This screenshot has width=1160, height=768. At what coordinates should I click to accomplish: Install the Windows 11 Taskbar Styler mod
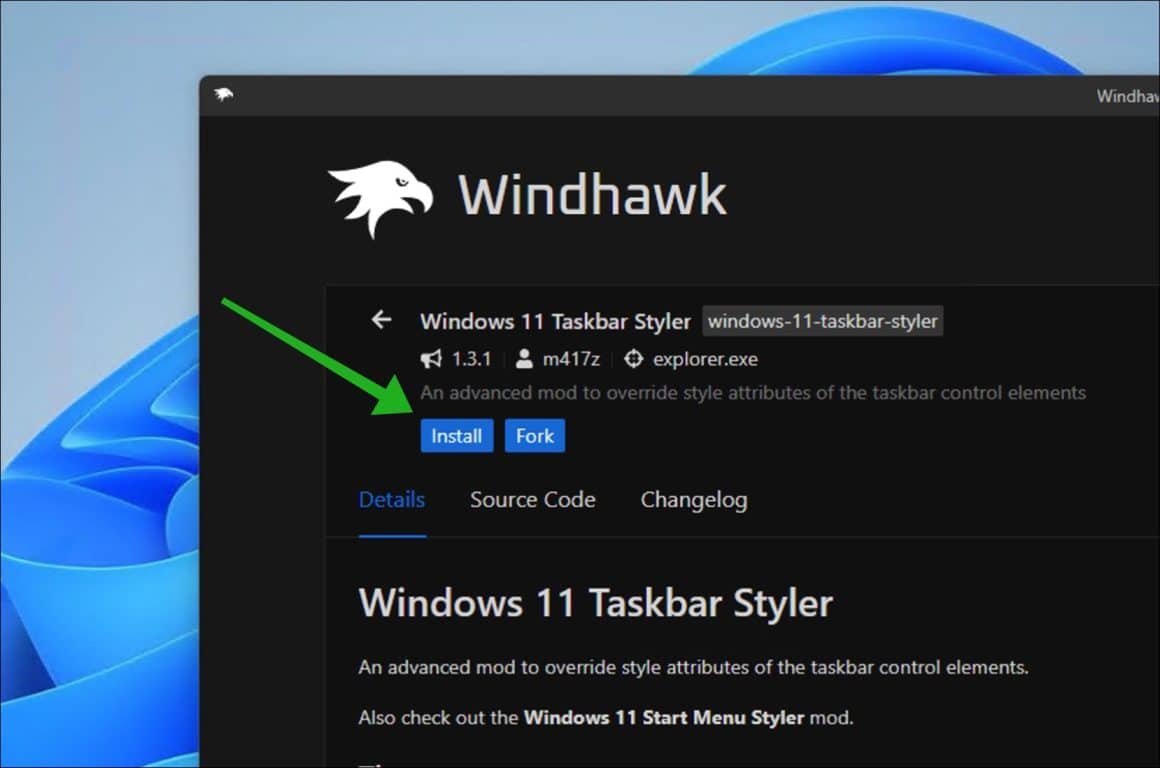[456, 435]
